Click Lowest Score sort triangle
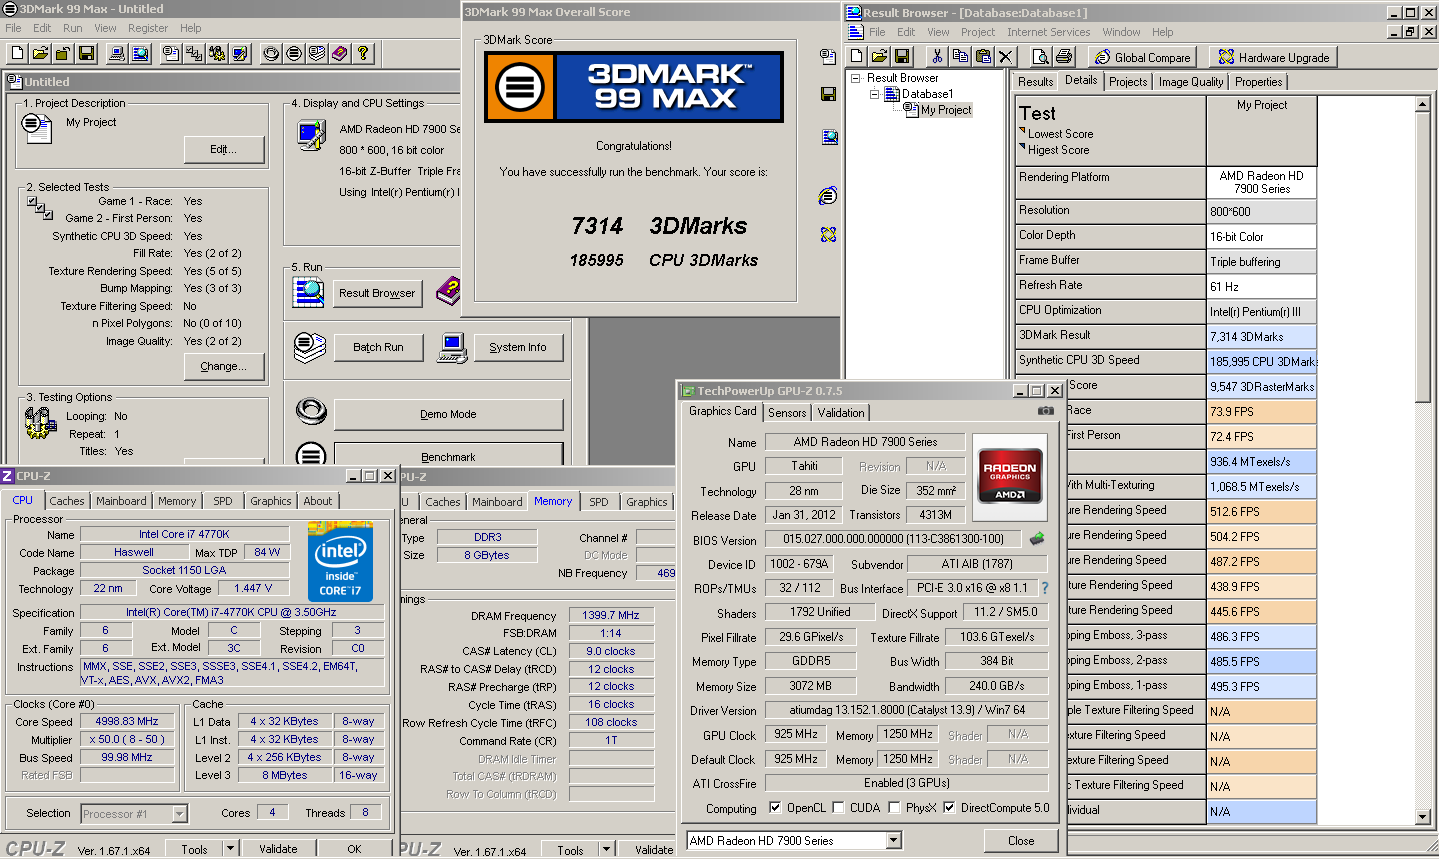1439x859 pixels. point(1022,130)
